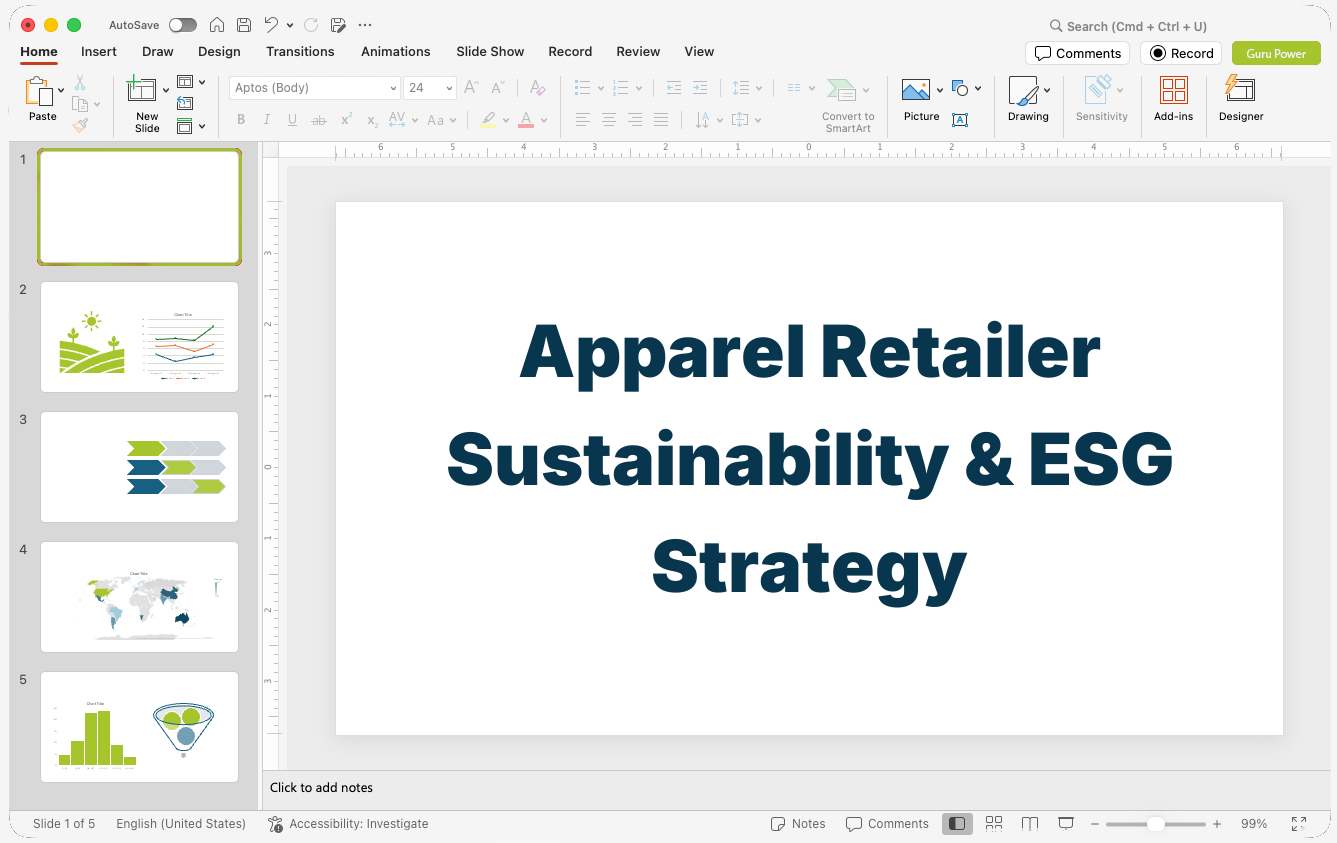The image size is (1337, 843).
Task: Click the font color button
Action: [526, 120]
